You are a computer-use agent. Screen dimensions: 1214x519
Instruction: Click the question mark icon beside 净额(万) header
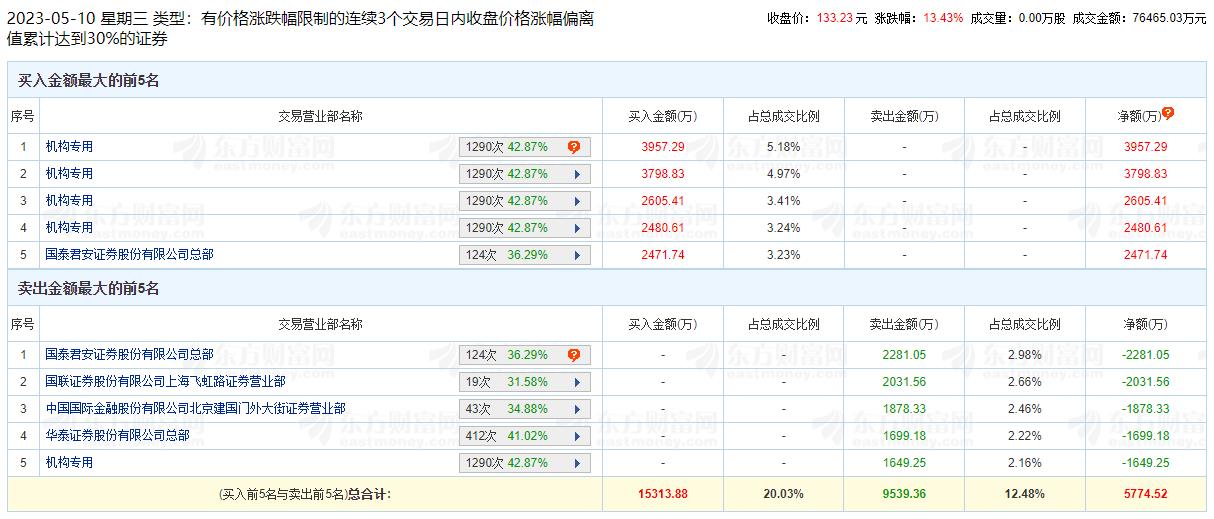click(1168, 114)
